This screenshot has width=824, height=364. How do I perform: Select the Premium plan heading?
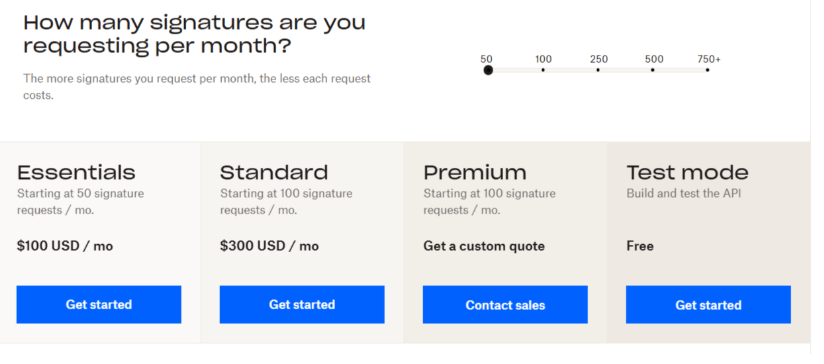(x=475, y=172)
